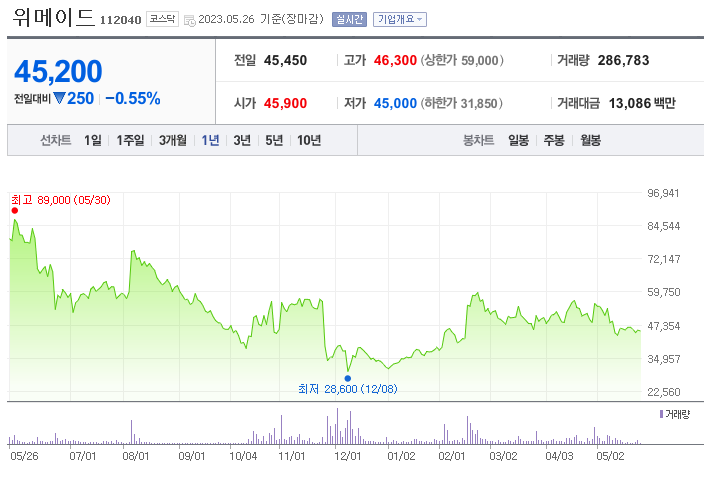The image size is (704, 480).
Task: Click the blue 최저 price marker dot
Action: click(x=348, y=378)
